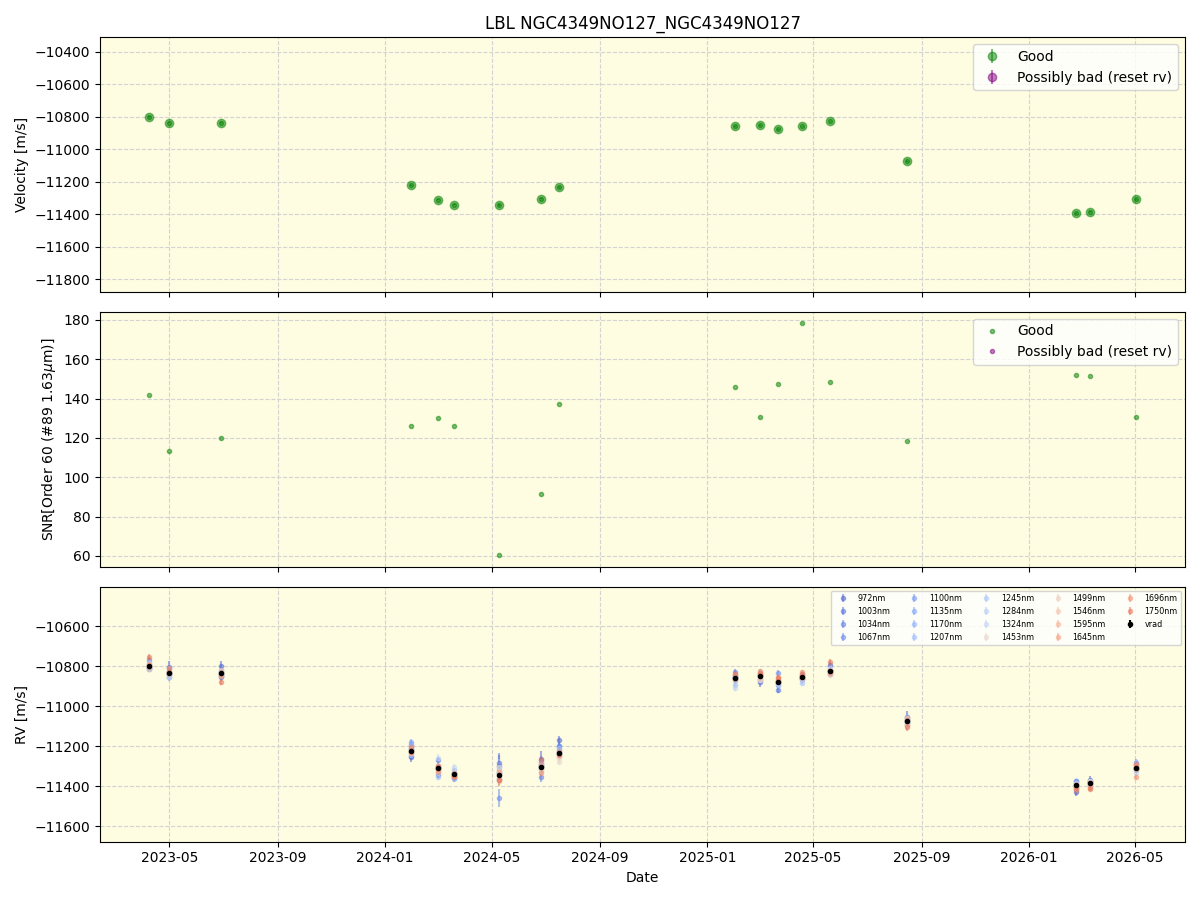This screenshot has height=900, width=1200.
Task: Click the purple Possibly bad marker in velocity legend
Action: [992, 77]
